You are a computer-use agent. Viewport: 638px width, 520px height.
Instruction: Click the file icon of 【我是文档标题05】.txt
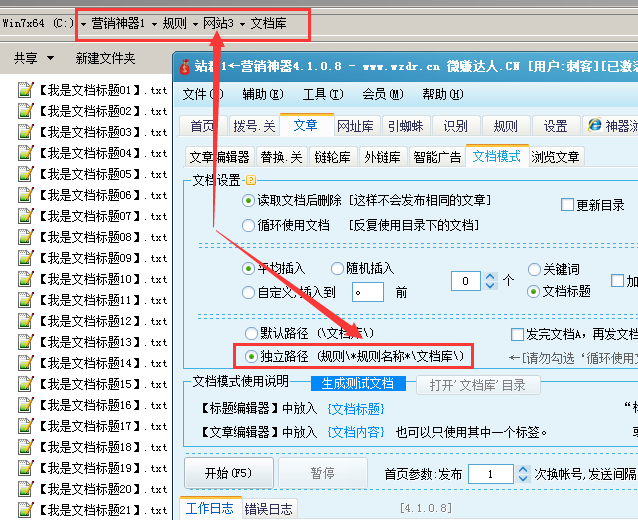point(27,174)
